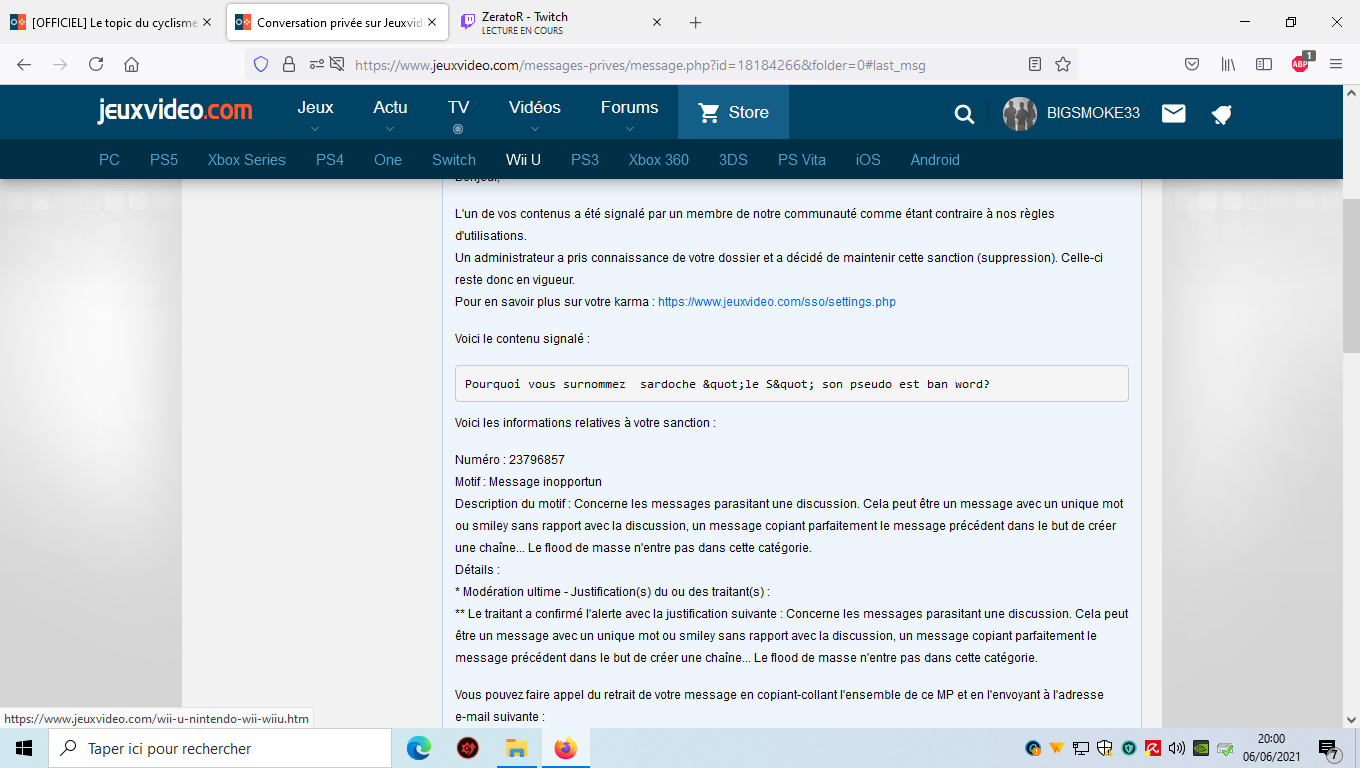The height and width of the screenshot is (768, 1360).
Task: Open the private messages envelope icon
Action: point(1173,113)
